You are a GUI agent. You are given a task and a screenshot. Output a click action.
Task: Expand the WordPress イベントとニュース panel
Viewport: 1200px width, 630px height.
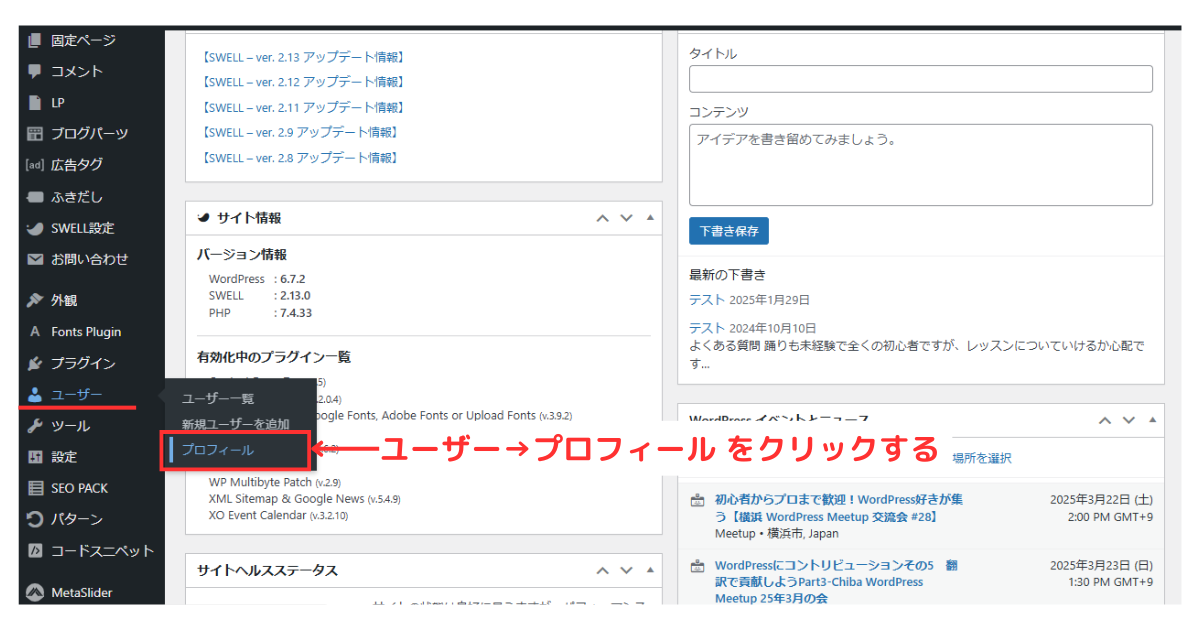[x=1153, y=421]
